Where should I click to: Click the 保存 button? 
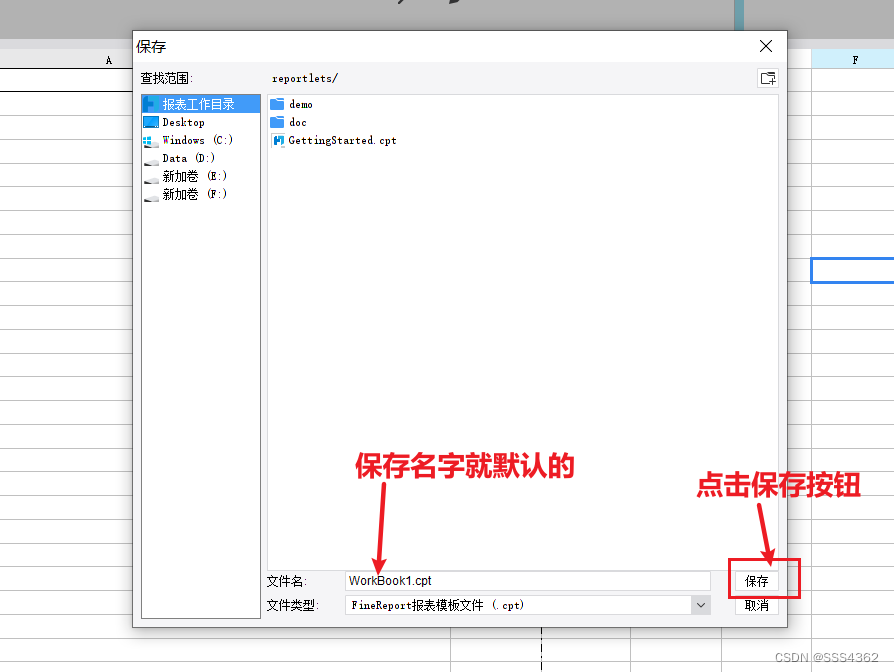(757, 581)
